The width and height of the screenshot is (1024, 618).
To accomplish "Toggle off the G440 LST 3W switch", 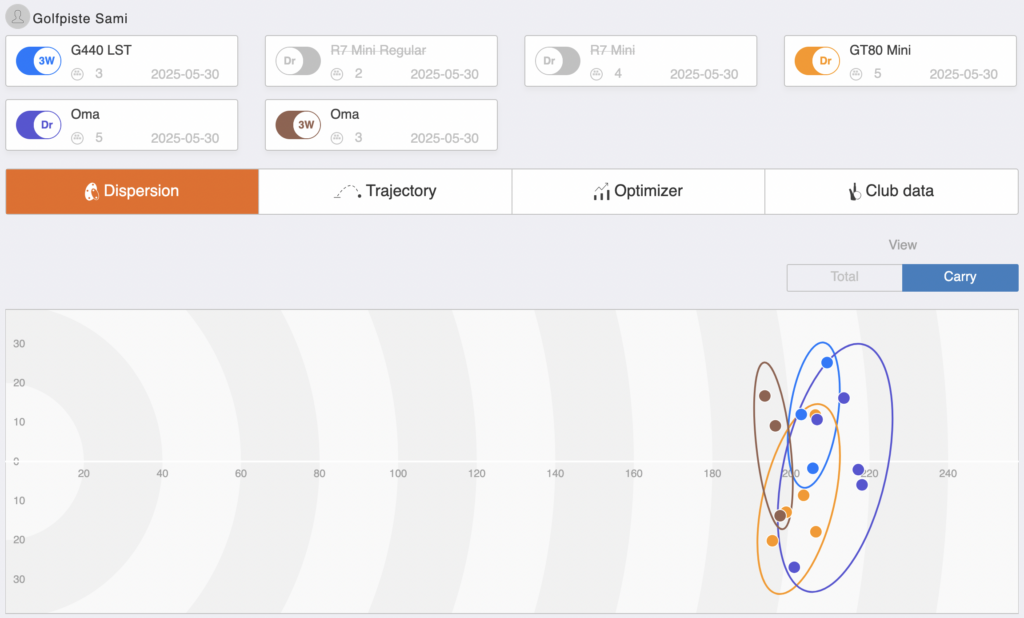I will tap(39, 61).
